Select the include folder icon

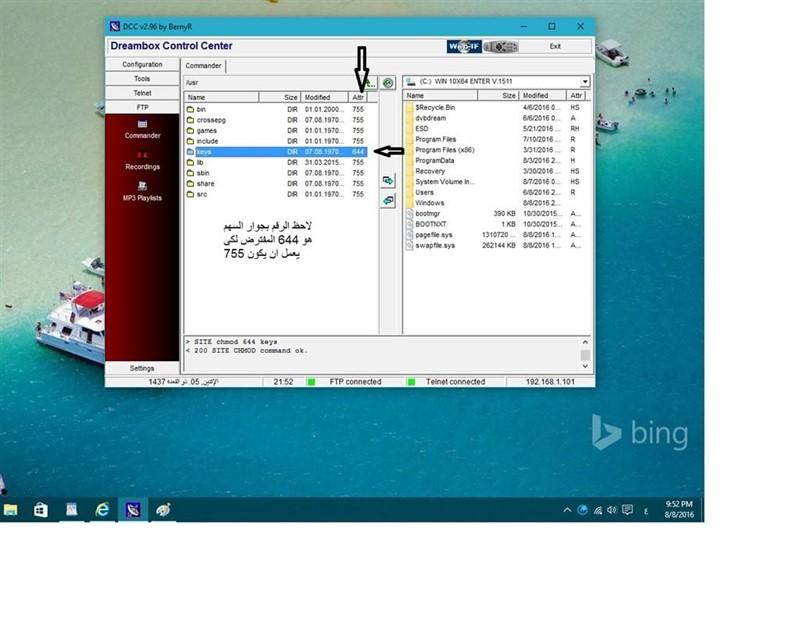(x=190, y=141)
